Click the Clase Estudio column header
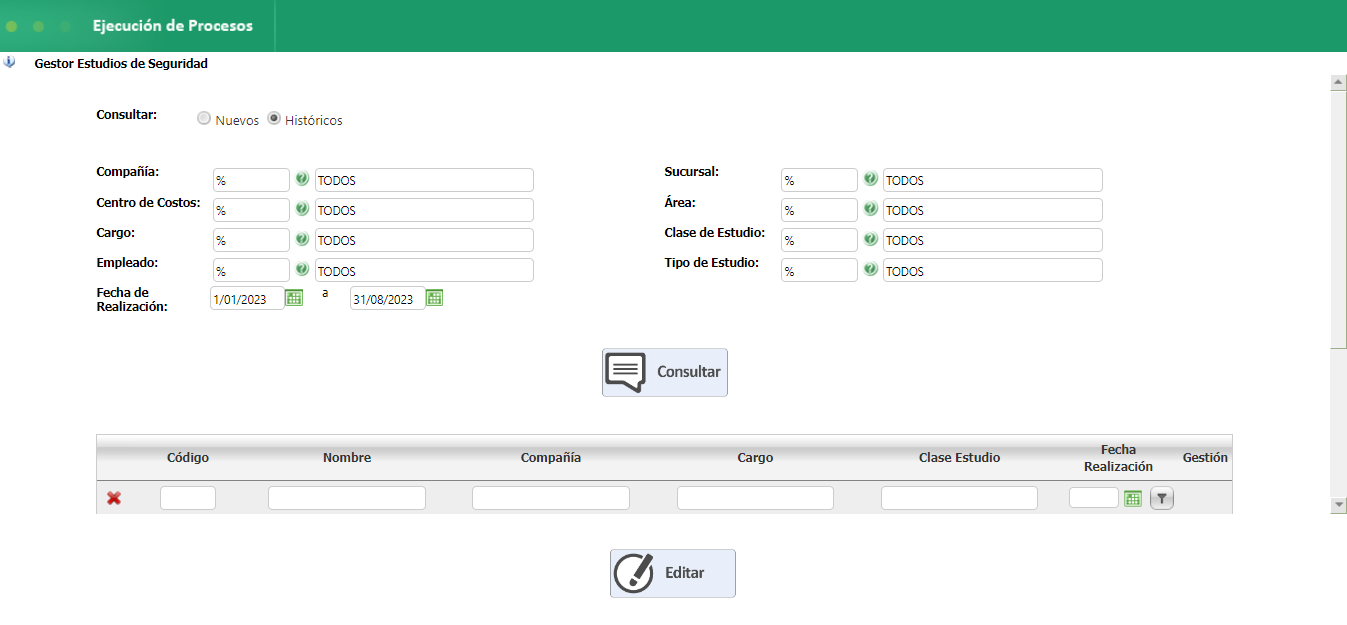Screen dimensions: 1347x625 pyautogui.click(x=959, y=457)
